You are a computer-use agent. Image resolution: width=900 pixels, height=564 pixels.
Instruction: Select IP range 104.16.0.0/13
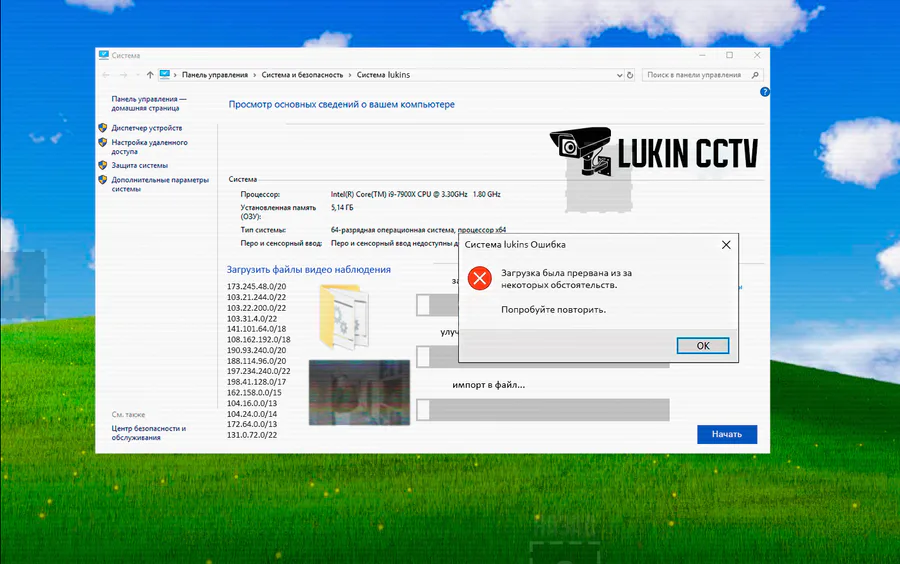pos(252,403)
